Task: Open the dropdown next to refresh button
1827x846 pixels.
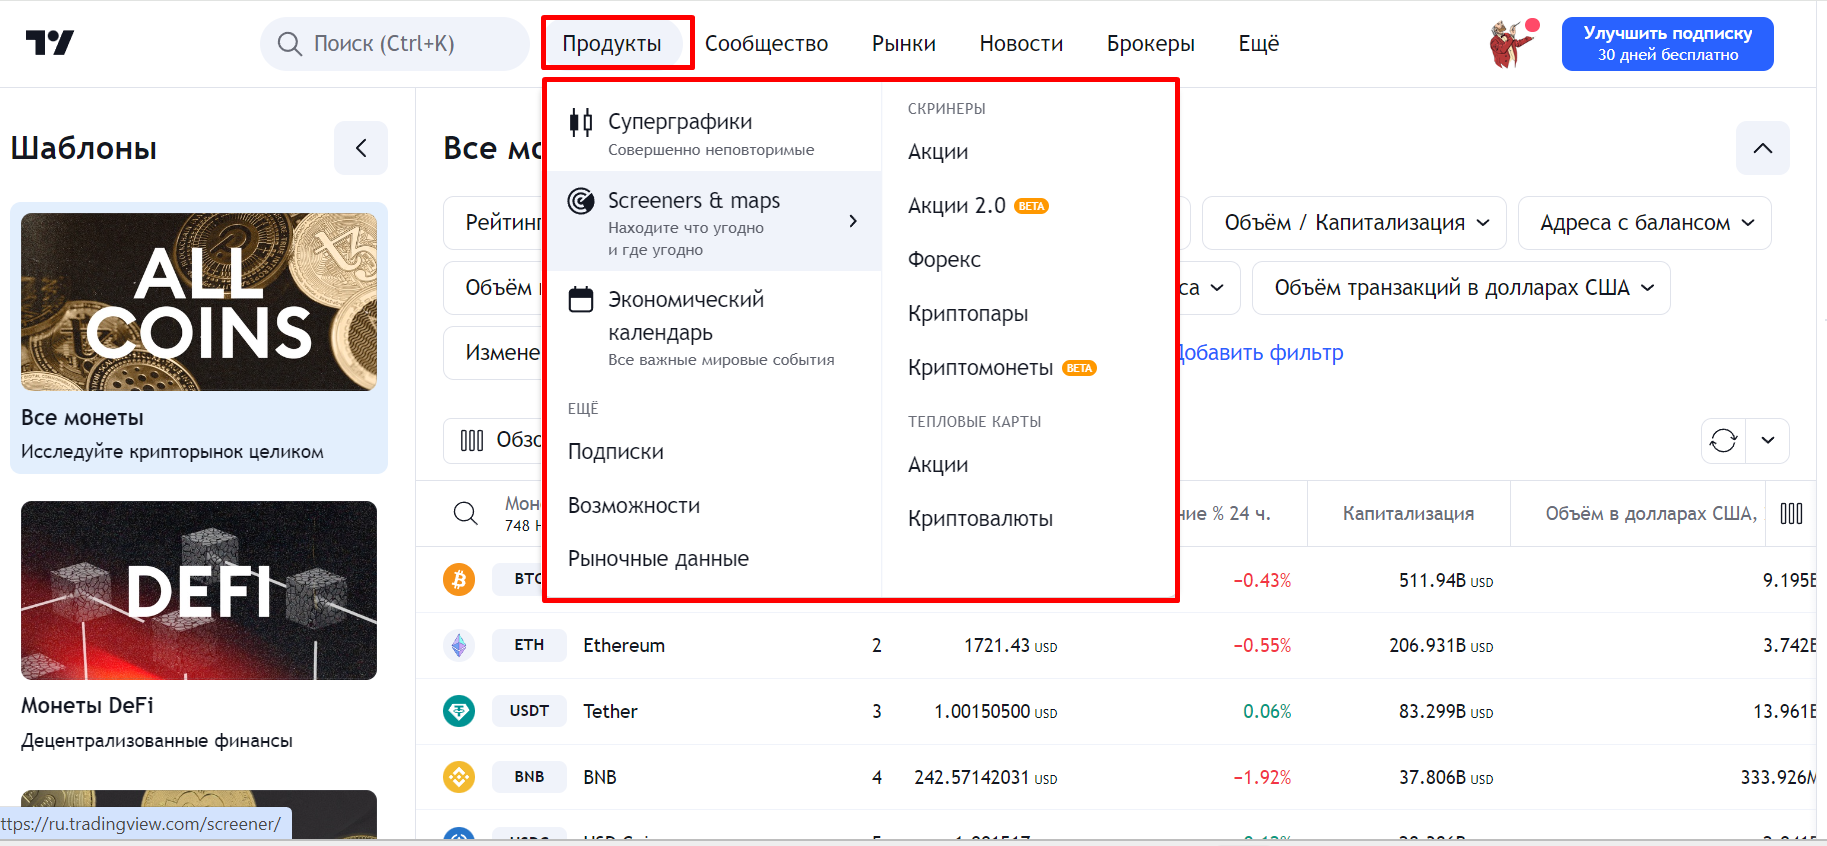Action: click(1768, 441)
